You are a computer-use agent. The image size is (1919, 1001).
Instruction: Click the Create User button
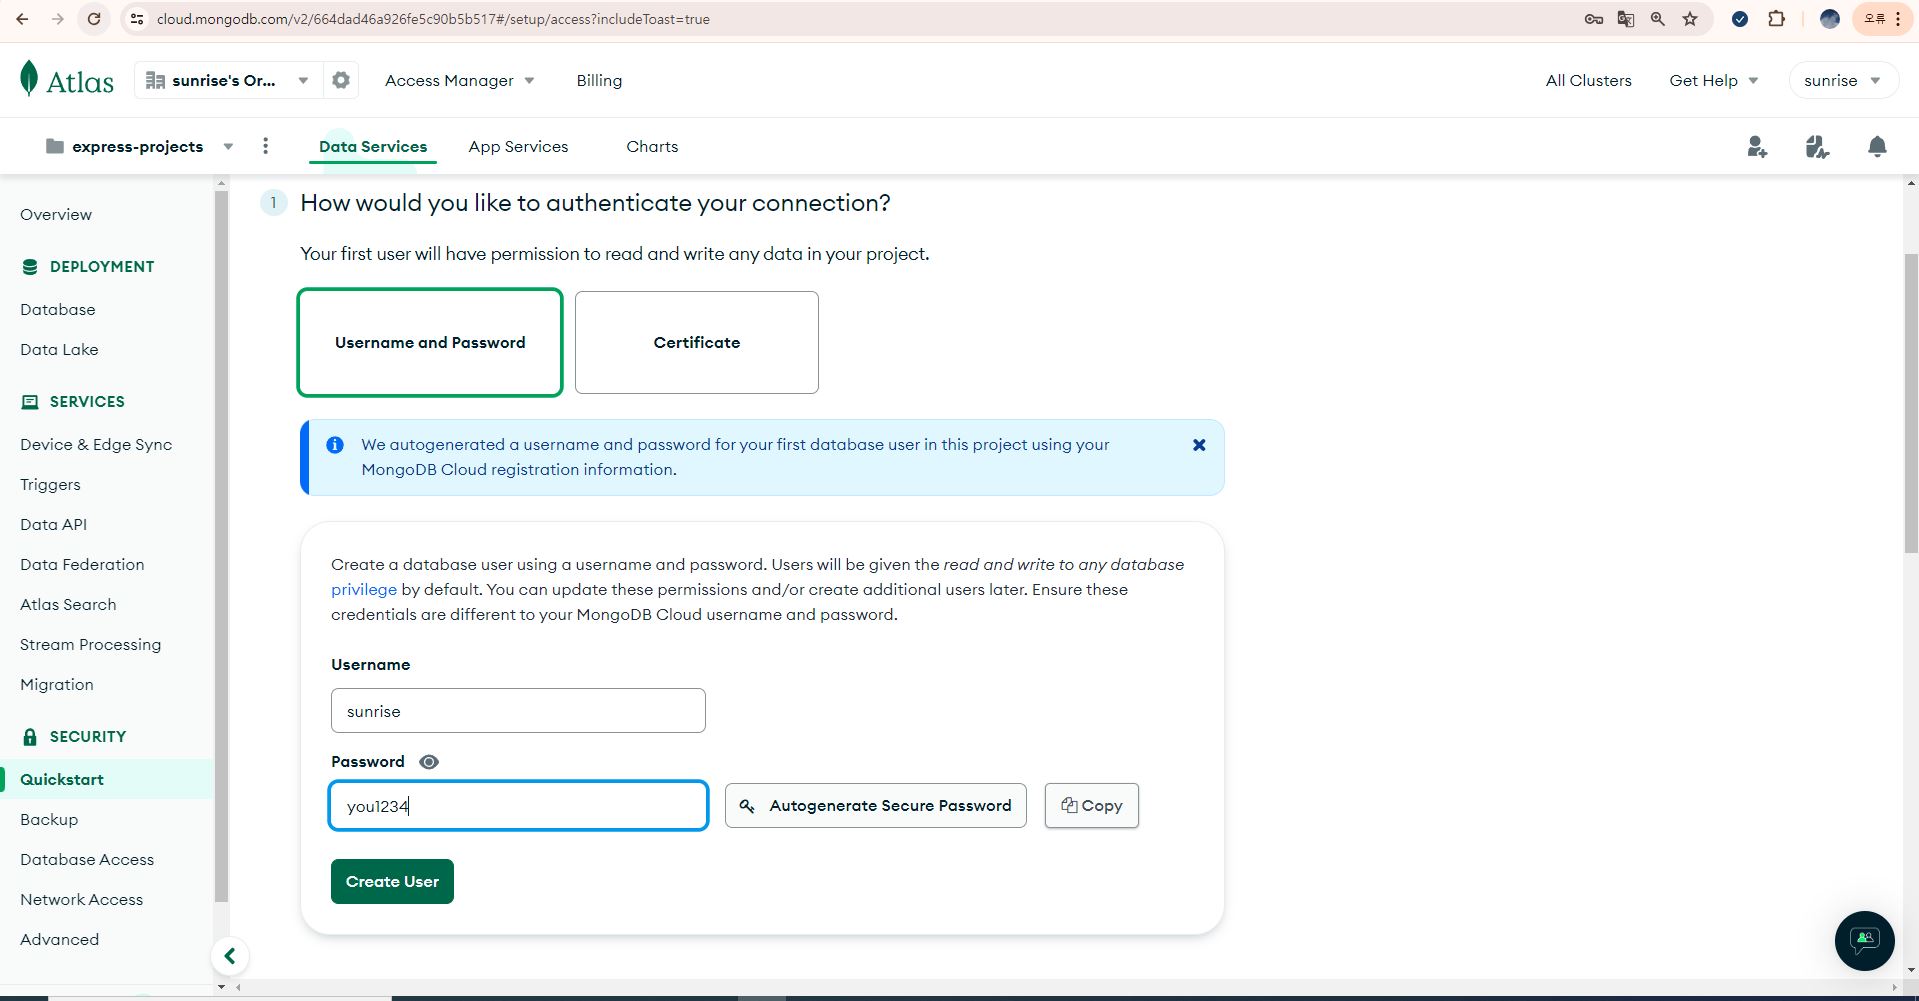(x=392, y=881)
